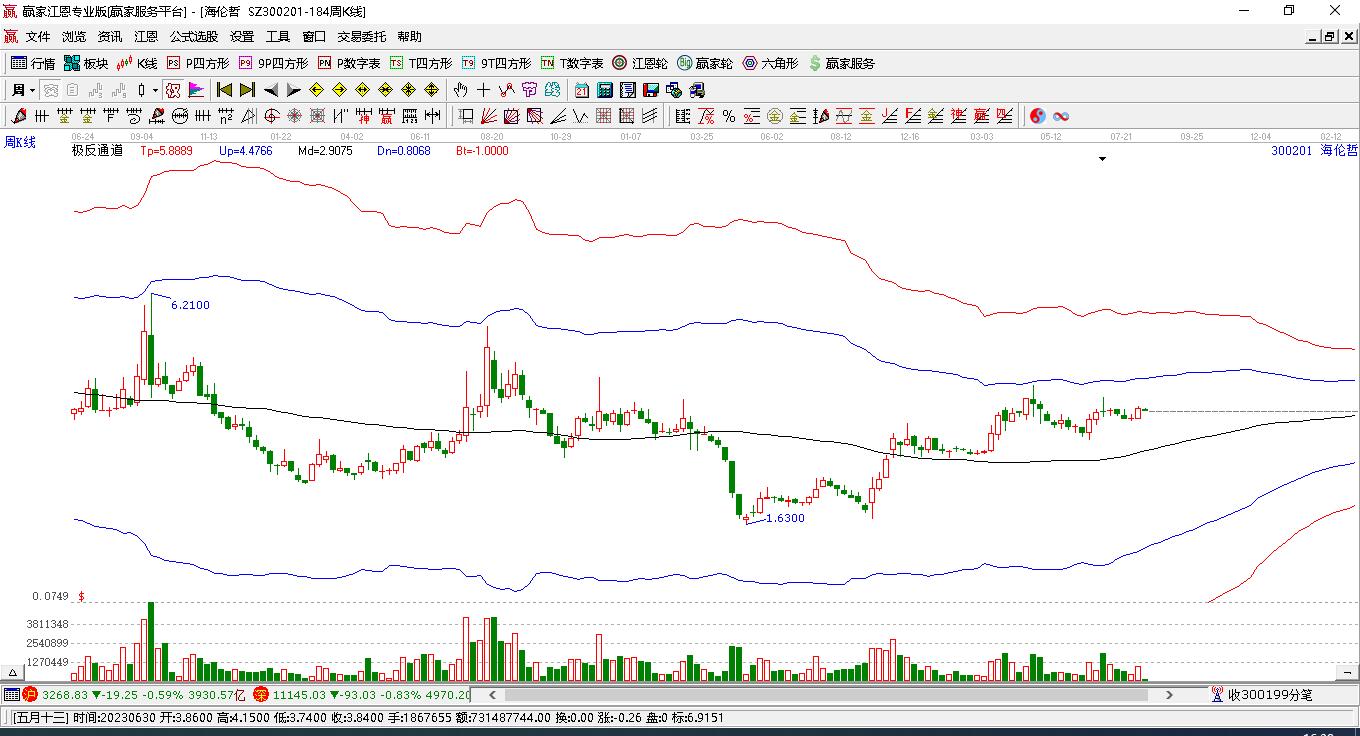Toggle the pink flag indicator button
This screenshot has width=1360, height=736.
coord(195,90)
